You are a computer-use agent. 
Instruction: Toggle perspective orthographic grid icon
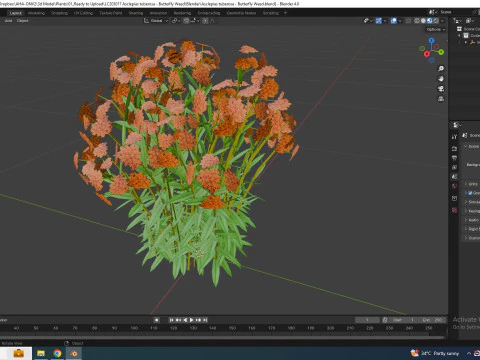point(441,99)
